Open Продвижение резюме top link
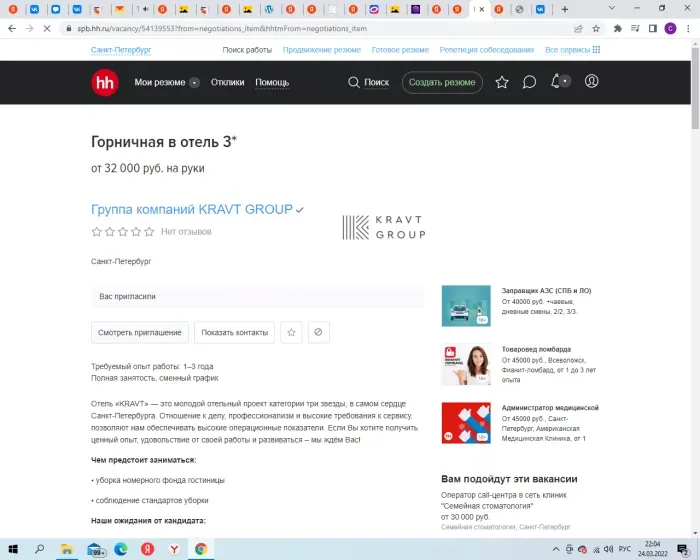This screenshot has width=700, height=560. pyautogui.click(x=322, y=50)
